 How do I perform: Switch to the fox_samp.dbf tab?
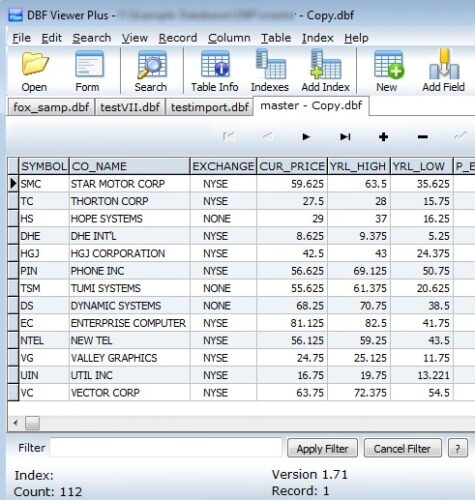pos(51,107)
